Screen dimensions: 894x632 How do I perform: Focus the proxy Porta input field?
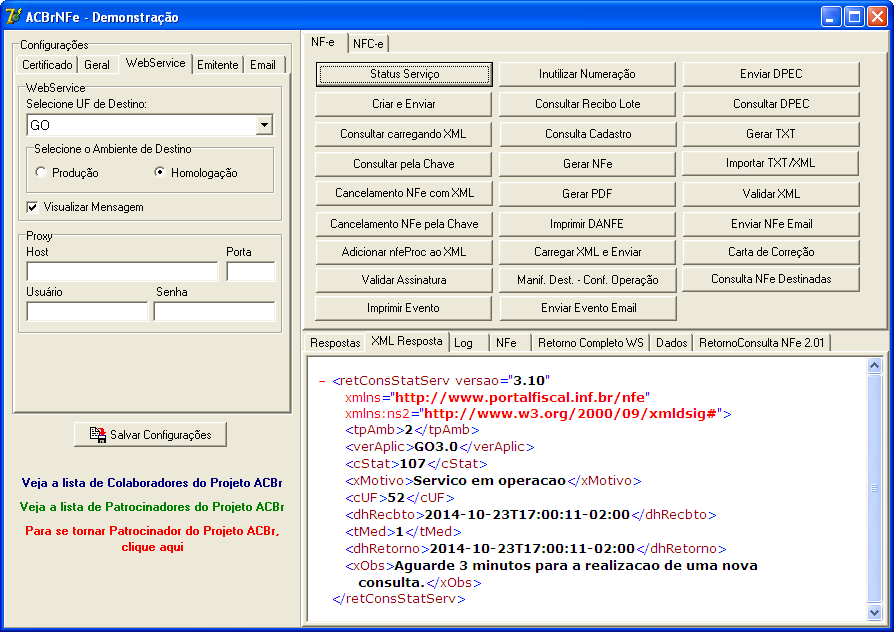[x=250, y=272]
